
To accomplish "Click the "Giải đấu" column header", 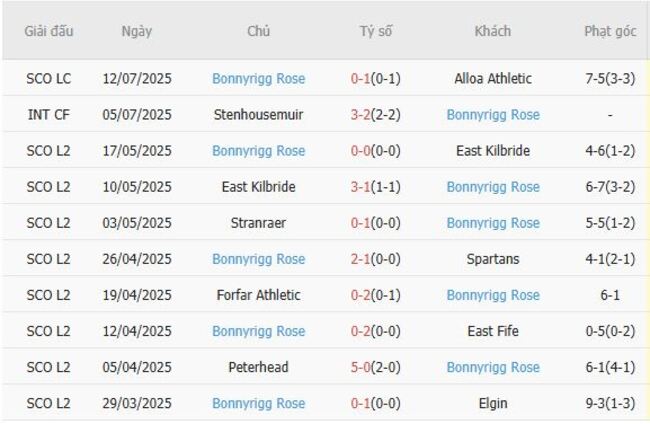I will coord(49,31).
